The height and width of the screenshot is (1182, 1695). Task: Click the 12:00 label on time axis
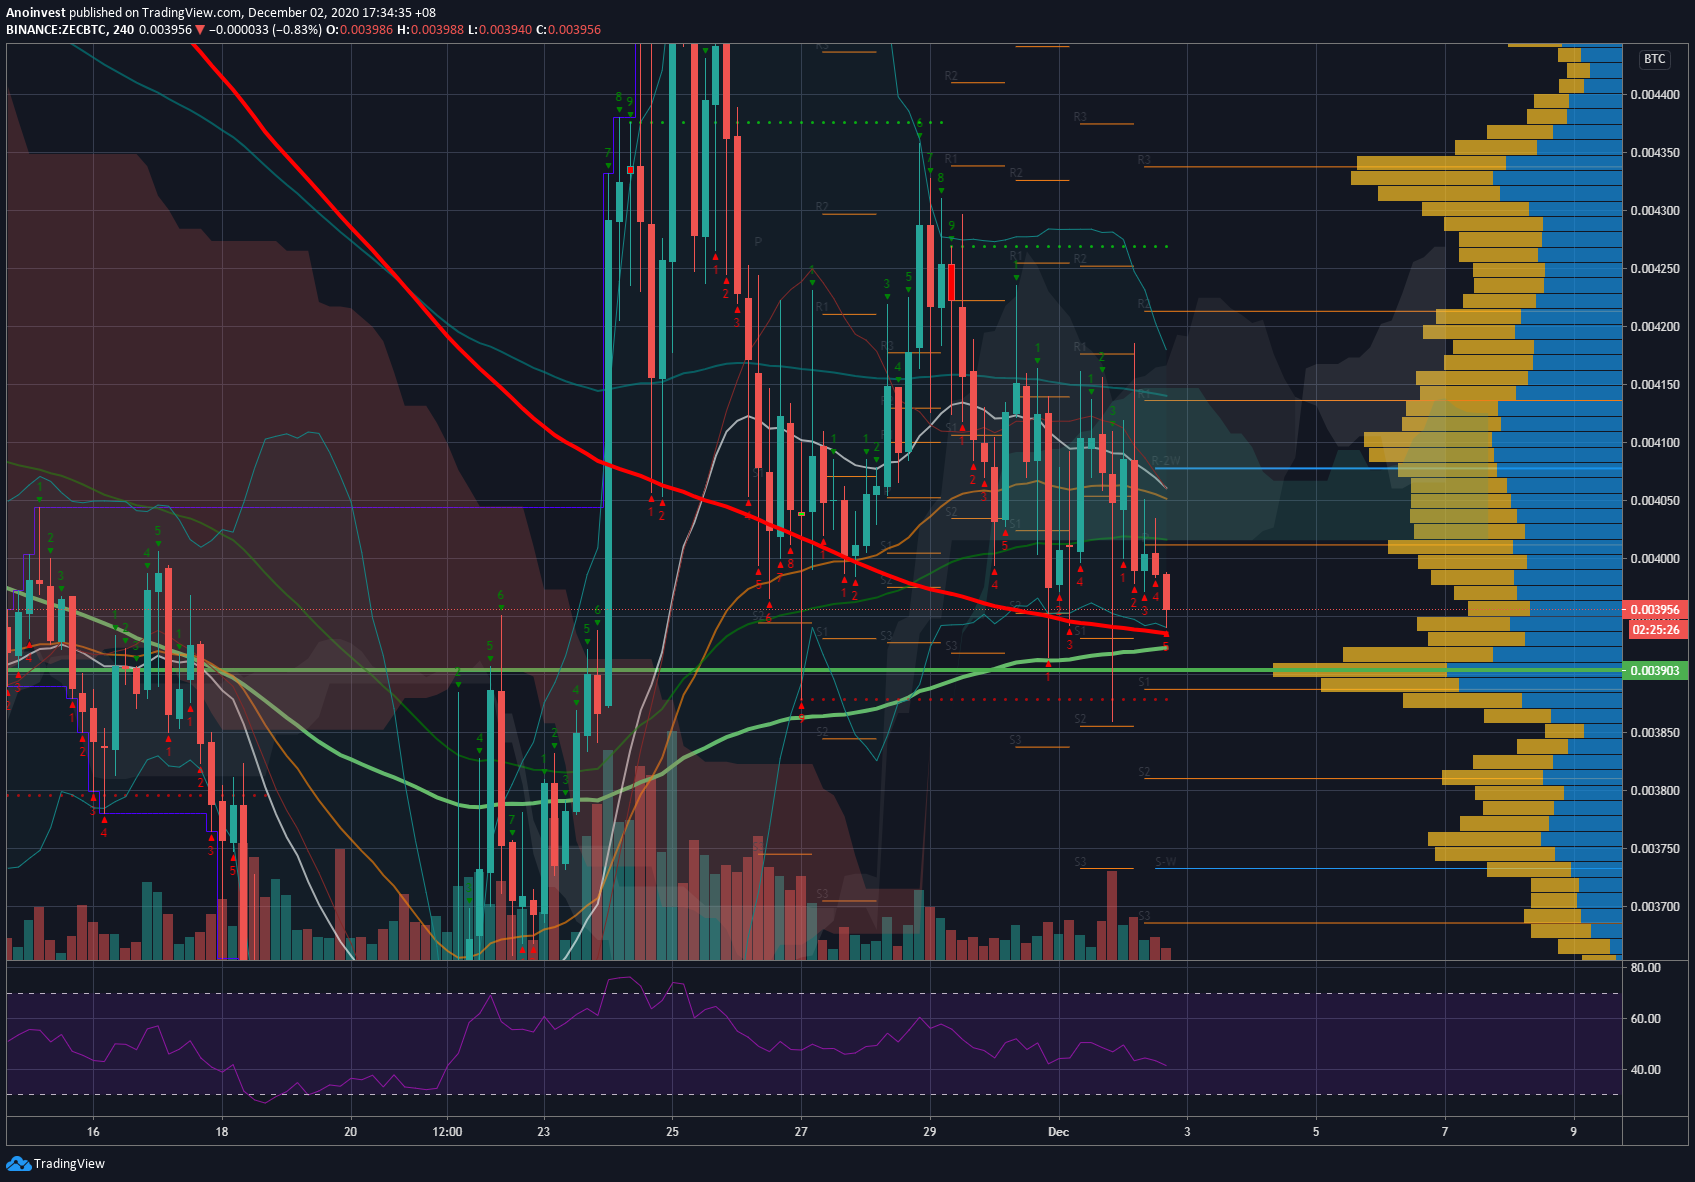447,1132
